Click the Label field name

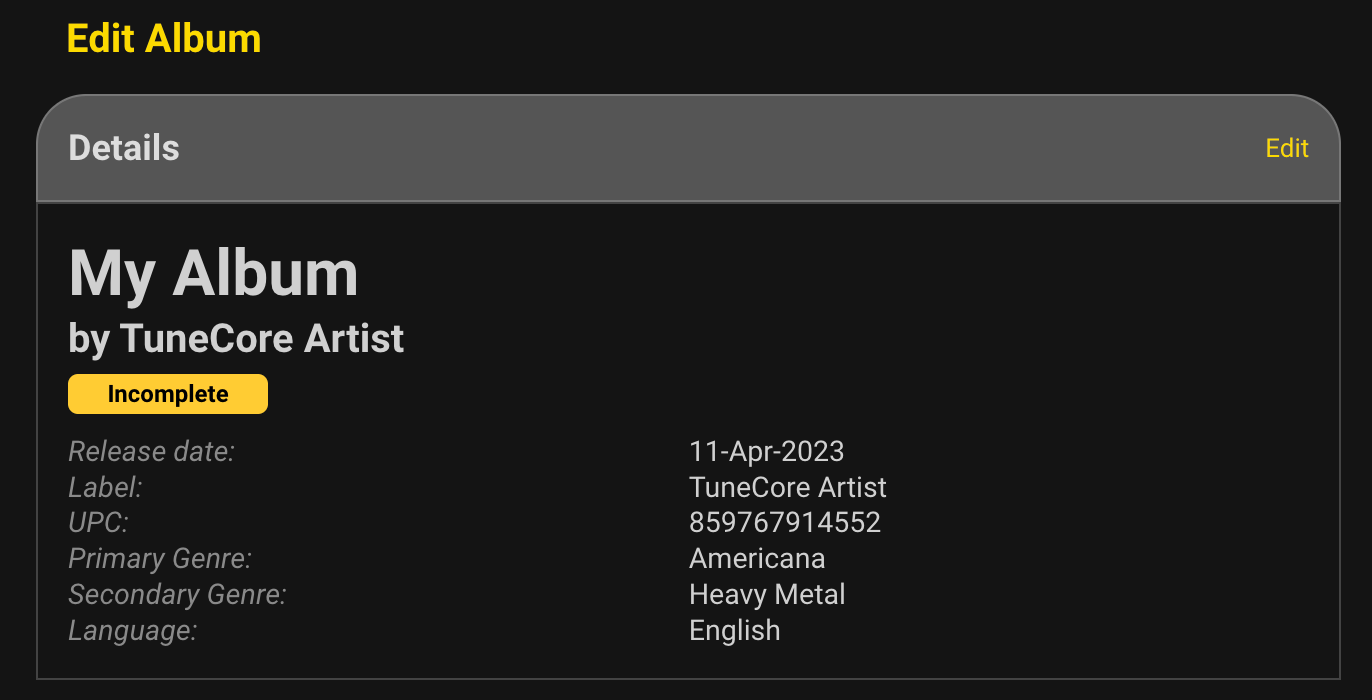(x=105, y=488)
